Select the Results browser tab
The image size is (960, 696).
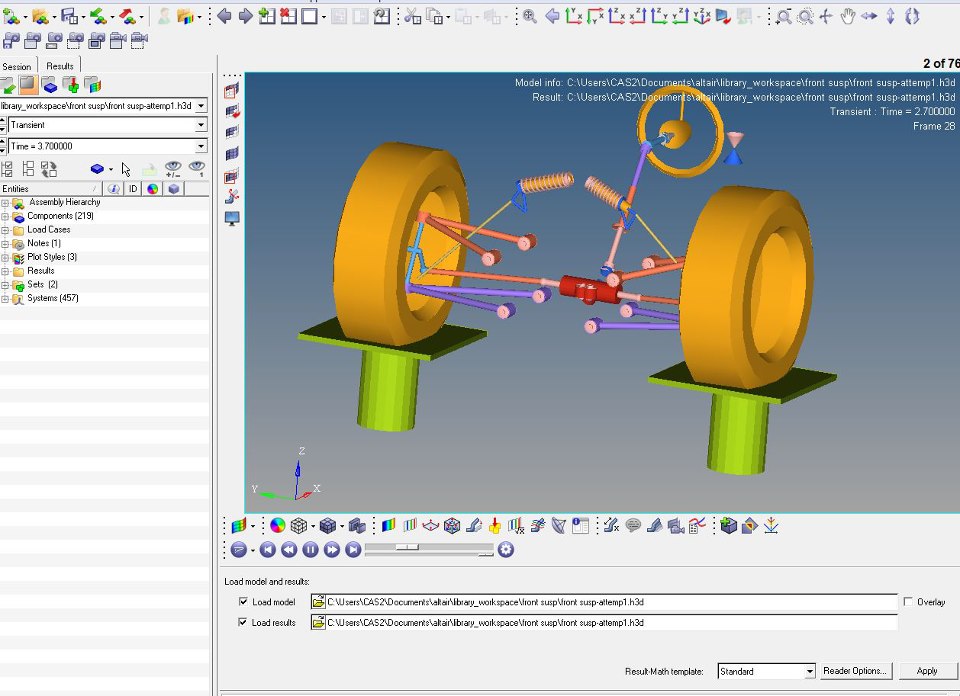pyautogui.click(x=60, y=66)
